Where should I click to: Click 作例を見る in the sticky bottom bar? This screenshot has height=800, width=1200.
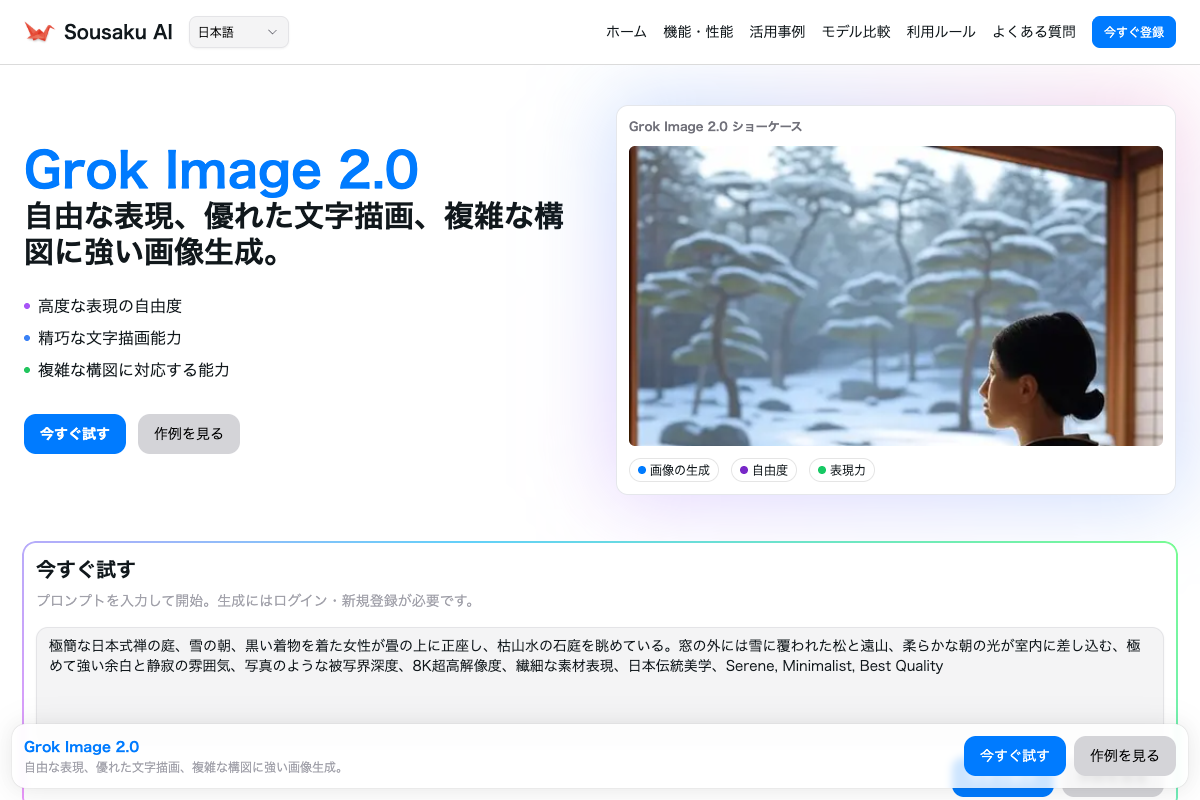point(1124,756)
